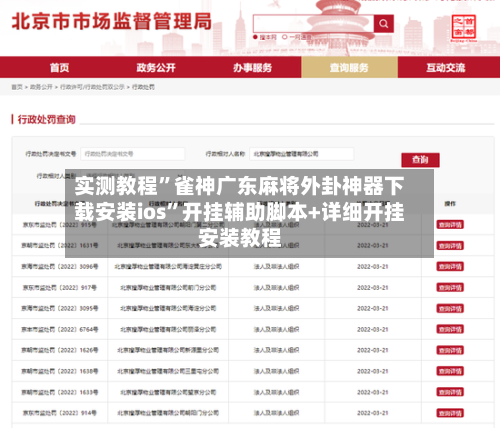Click the document number ending 915号
This screenshot has height=428, width=500.
point(60,225)
